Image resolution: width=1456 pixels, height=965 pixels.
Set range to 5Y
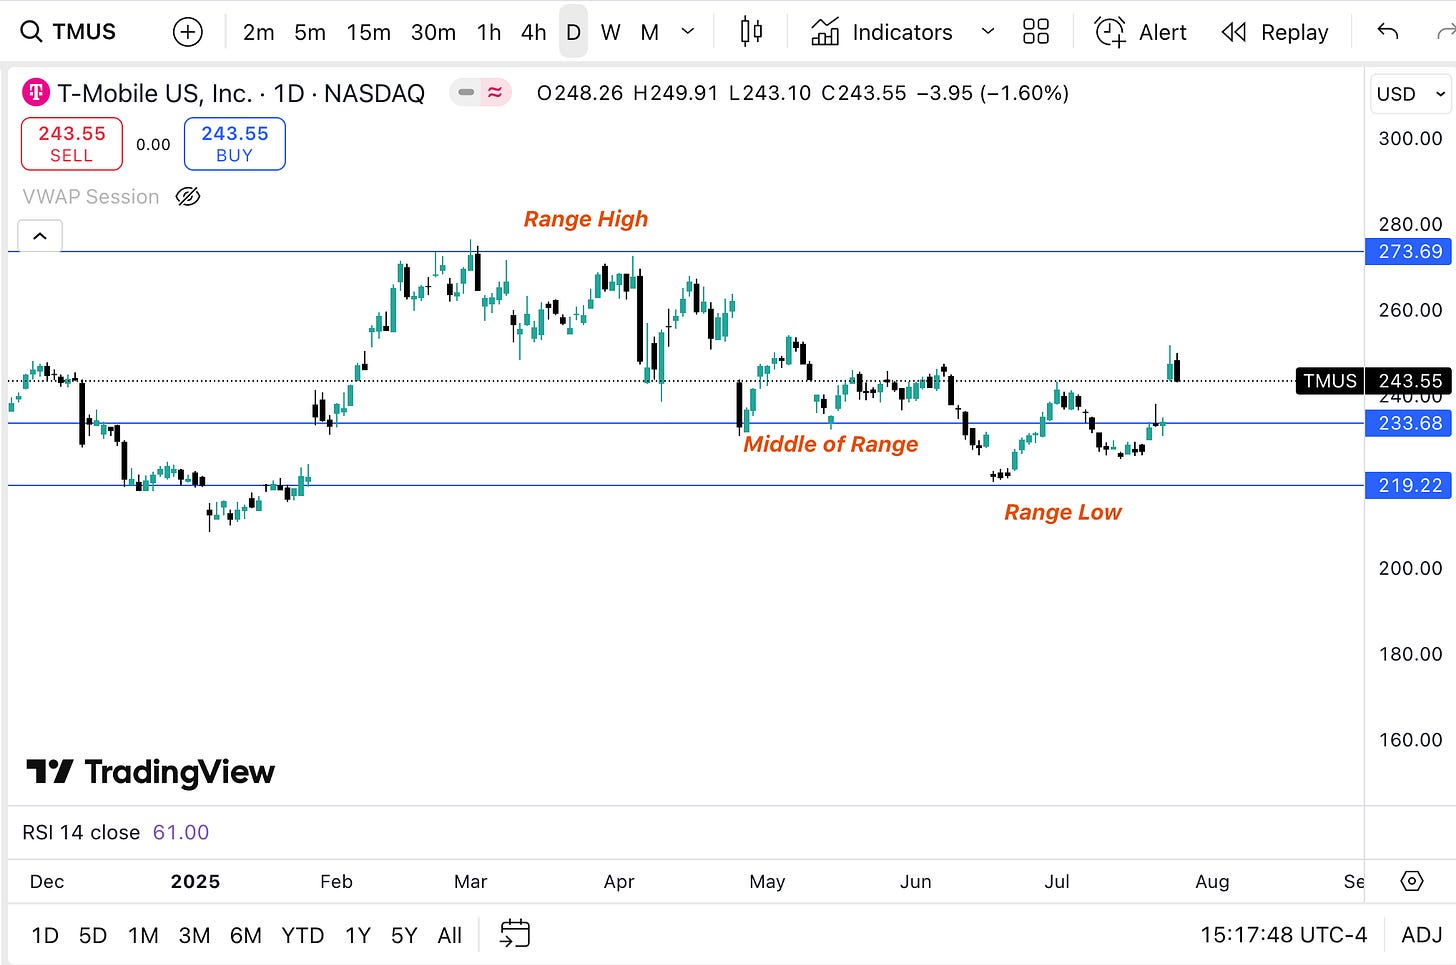click(x=404, y=935)
